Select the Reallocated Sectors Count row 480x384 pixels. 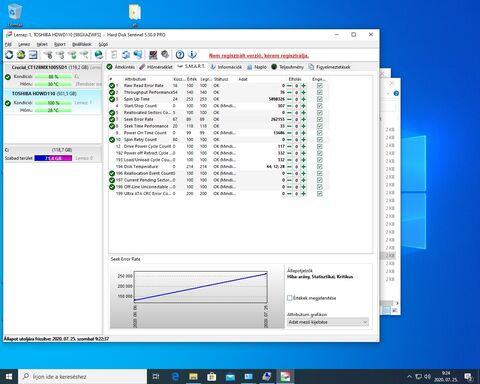coord(218,112)
